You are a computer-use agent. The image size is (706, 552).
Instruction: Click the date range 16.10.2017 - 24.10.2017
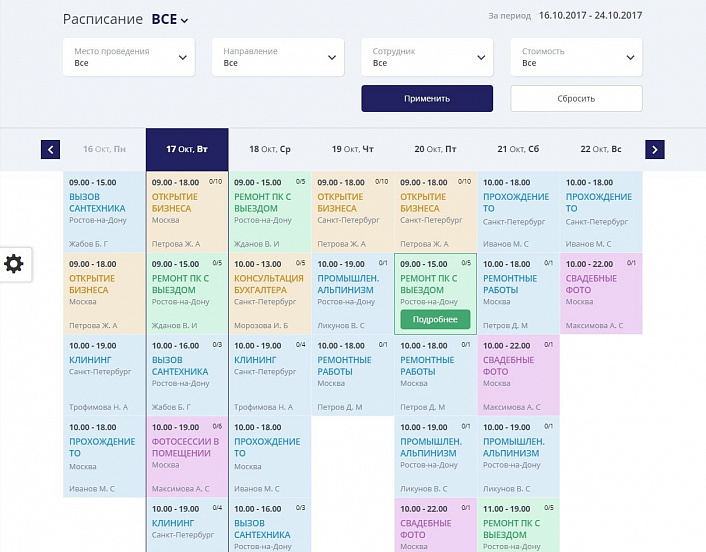tap(590, 17)
